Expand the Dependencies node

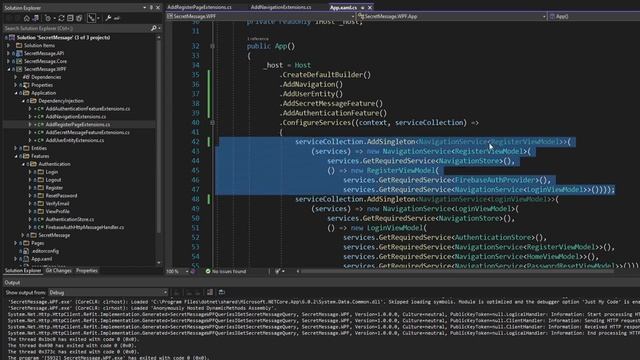pos(16,77)
